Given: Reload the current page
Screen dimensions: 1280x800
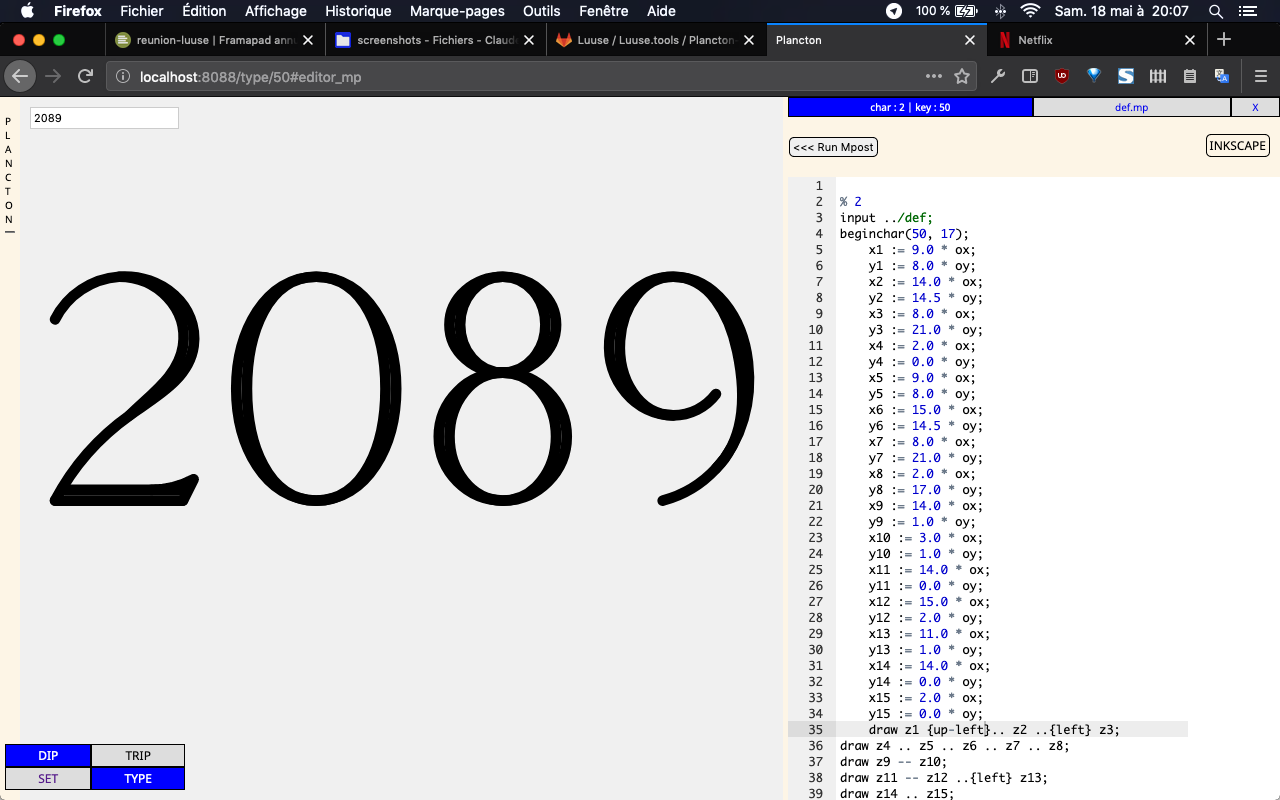Looking at the screenshot, I should point(86,76).
